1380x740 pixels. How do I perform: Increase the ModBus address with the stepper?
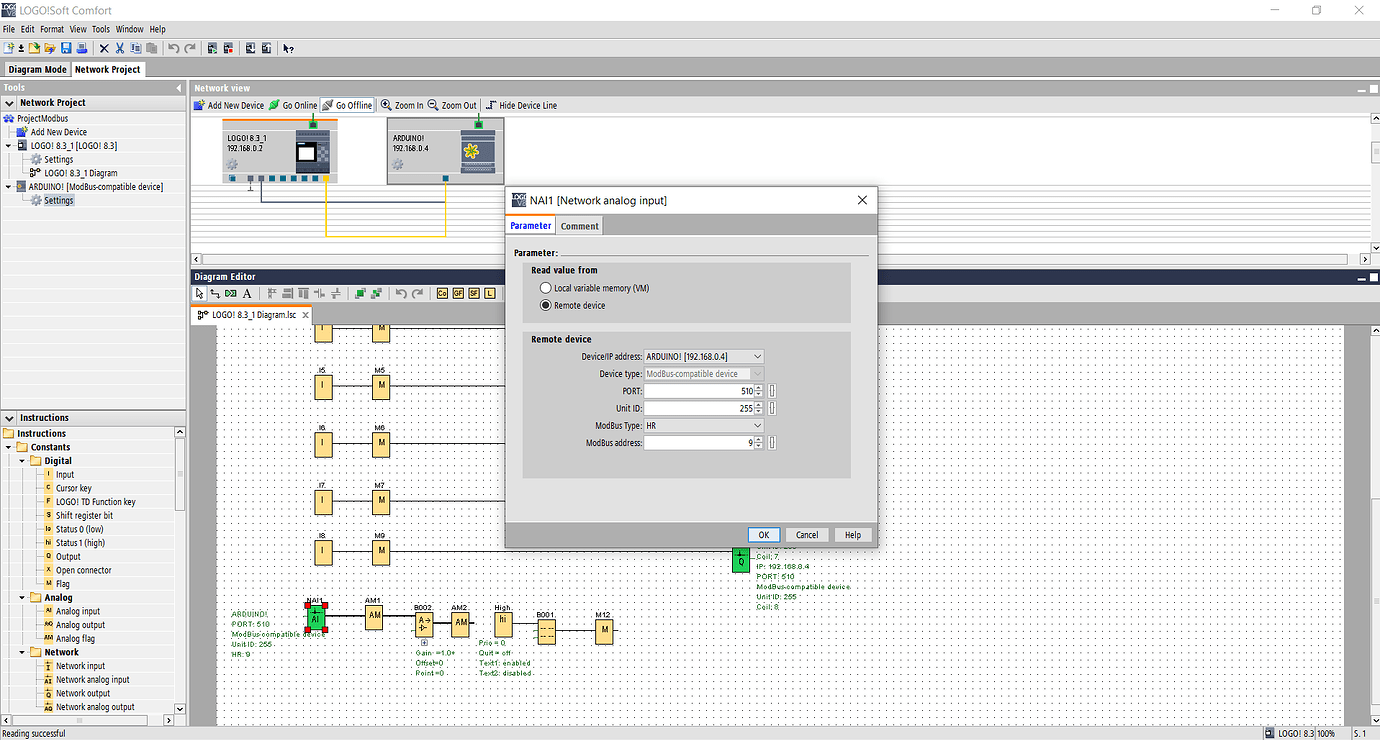(760, 439)
